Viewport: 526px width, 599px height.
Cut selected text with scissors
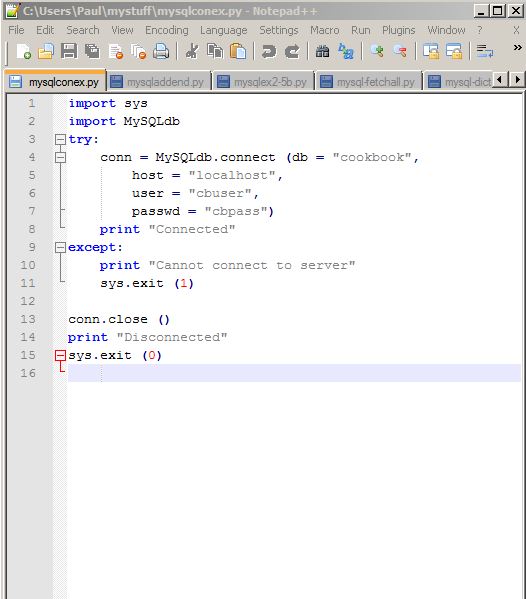(192, 51)
